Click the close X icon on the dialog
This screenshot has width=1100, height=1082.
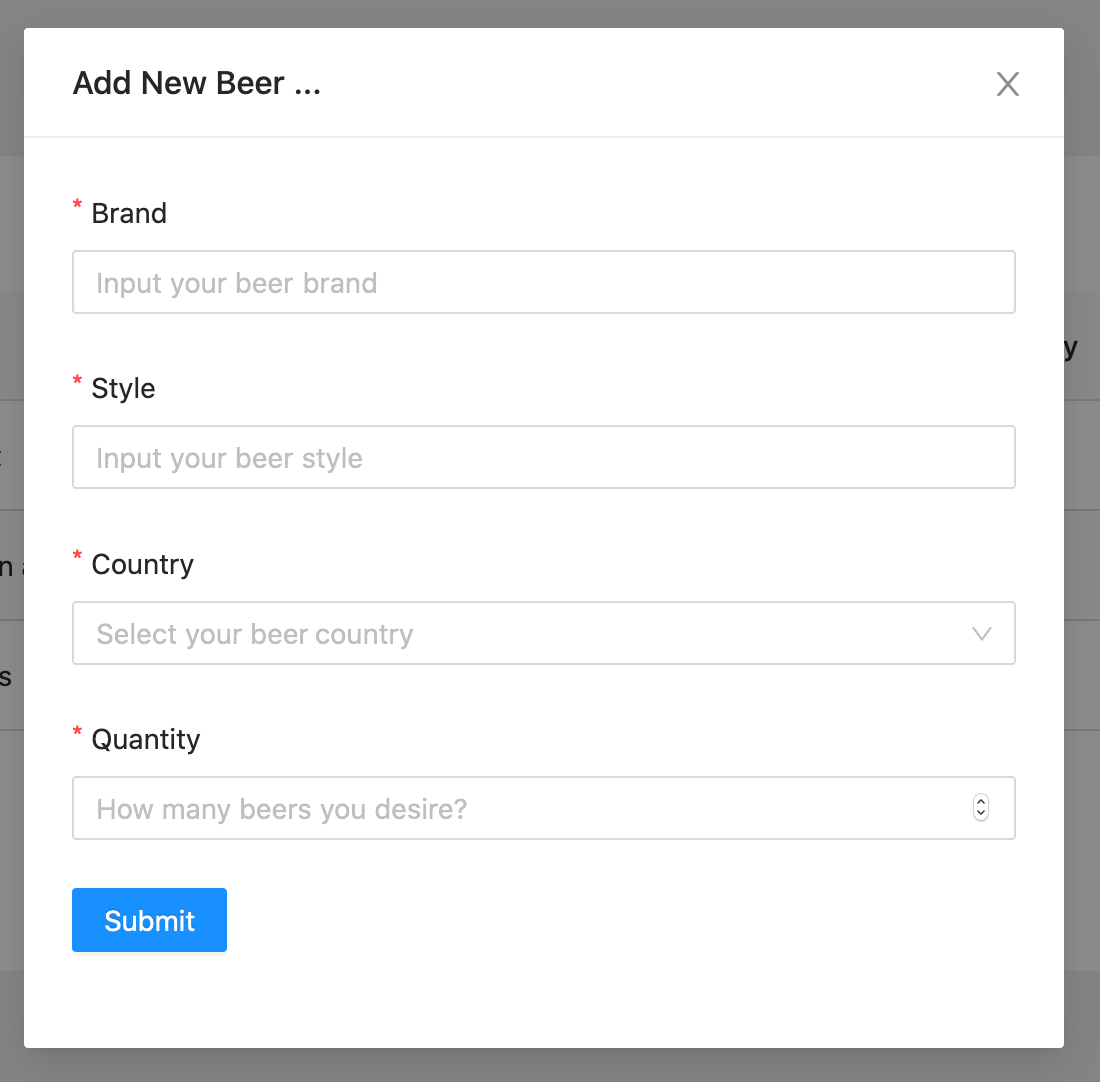[x=1008, y=84]
